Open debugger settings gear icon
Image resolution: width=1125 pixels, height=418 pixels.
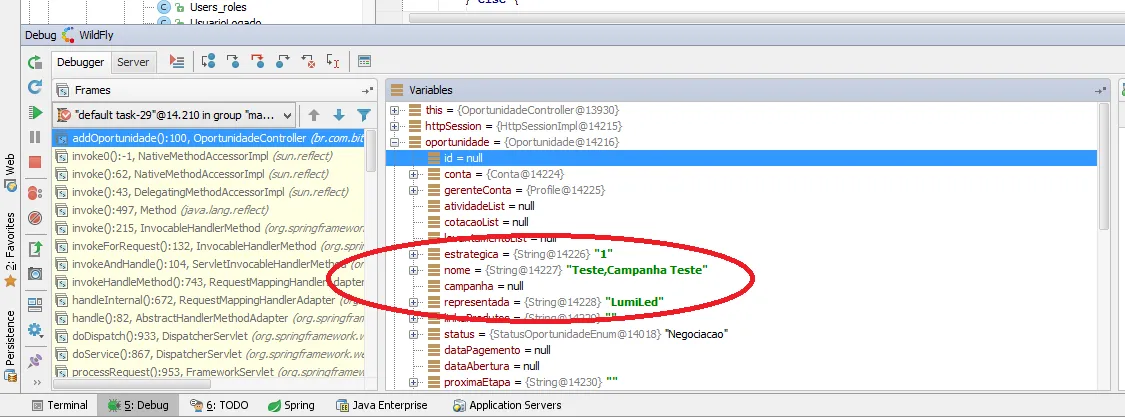coord(35,331)
